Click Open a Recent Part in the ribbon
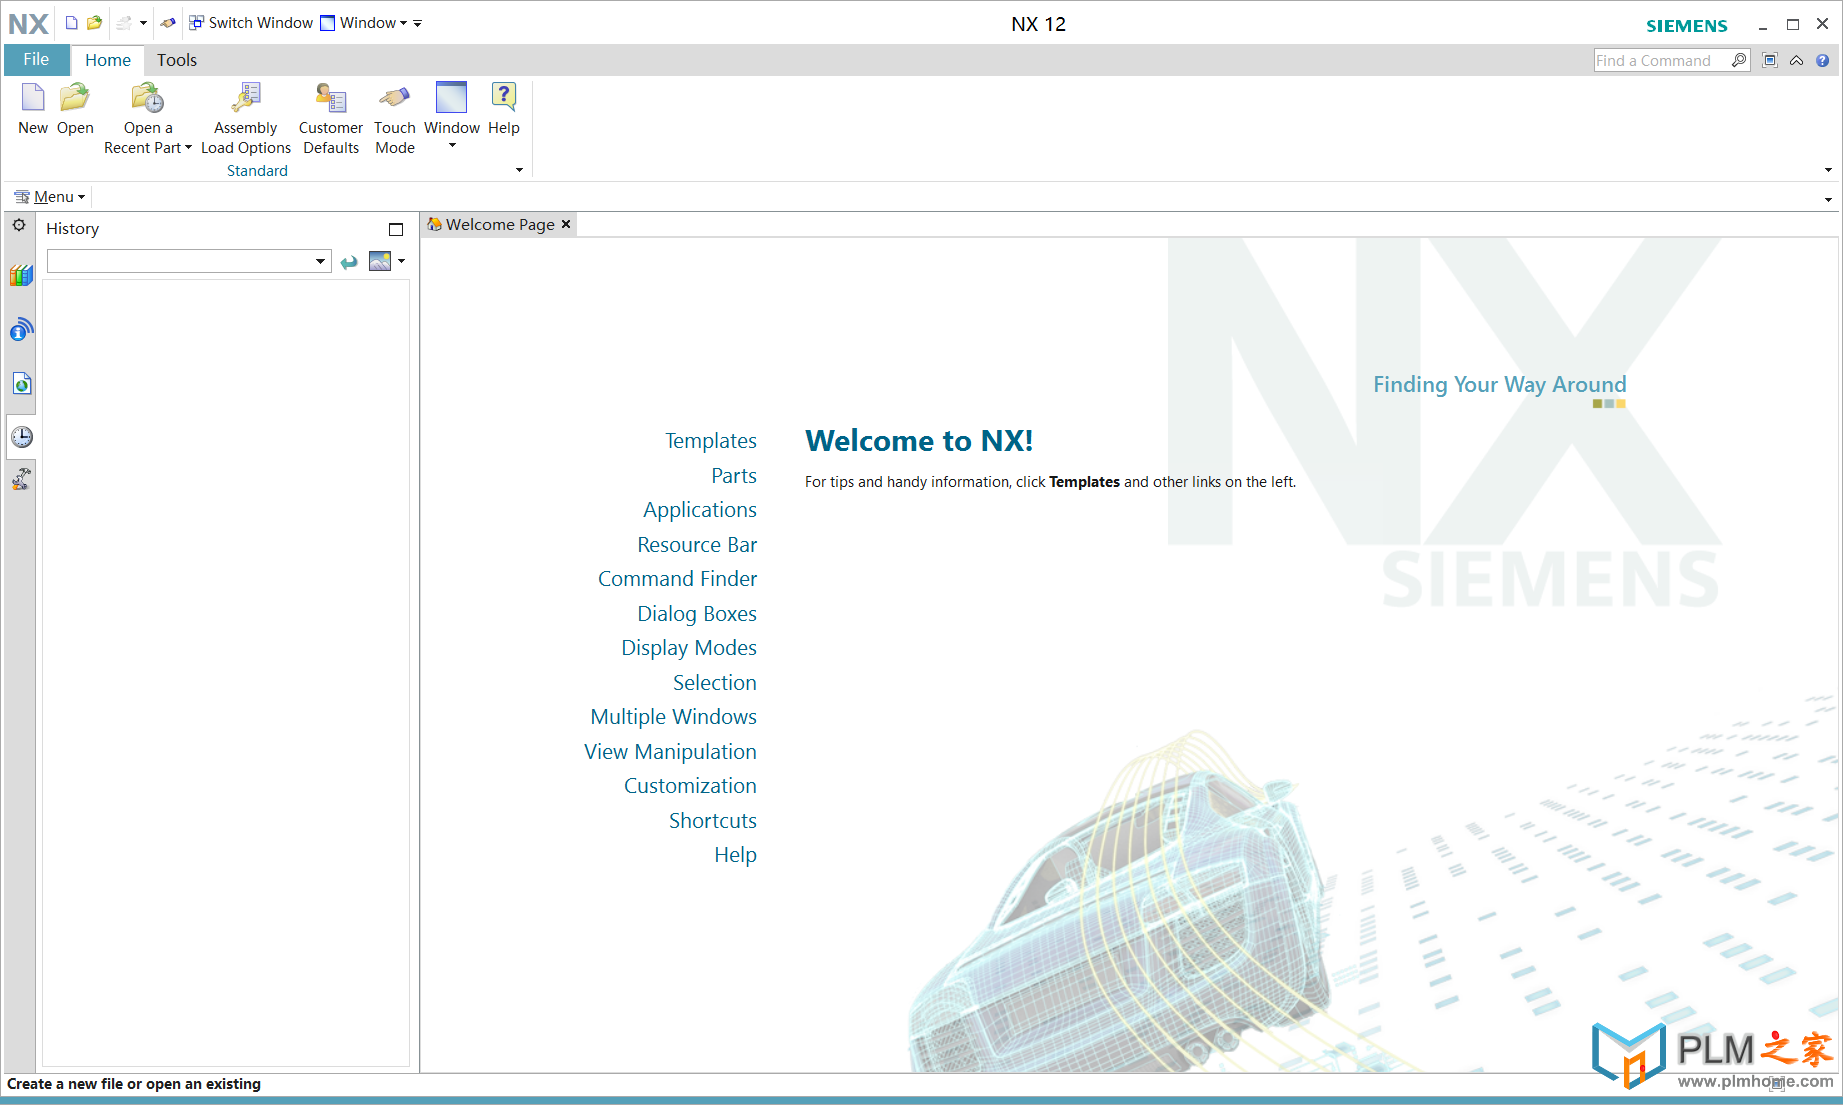The image size is (1843, 1105). pos(148,119)
